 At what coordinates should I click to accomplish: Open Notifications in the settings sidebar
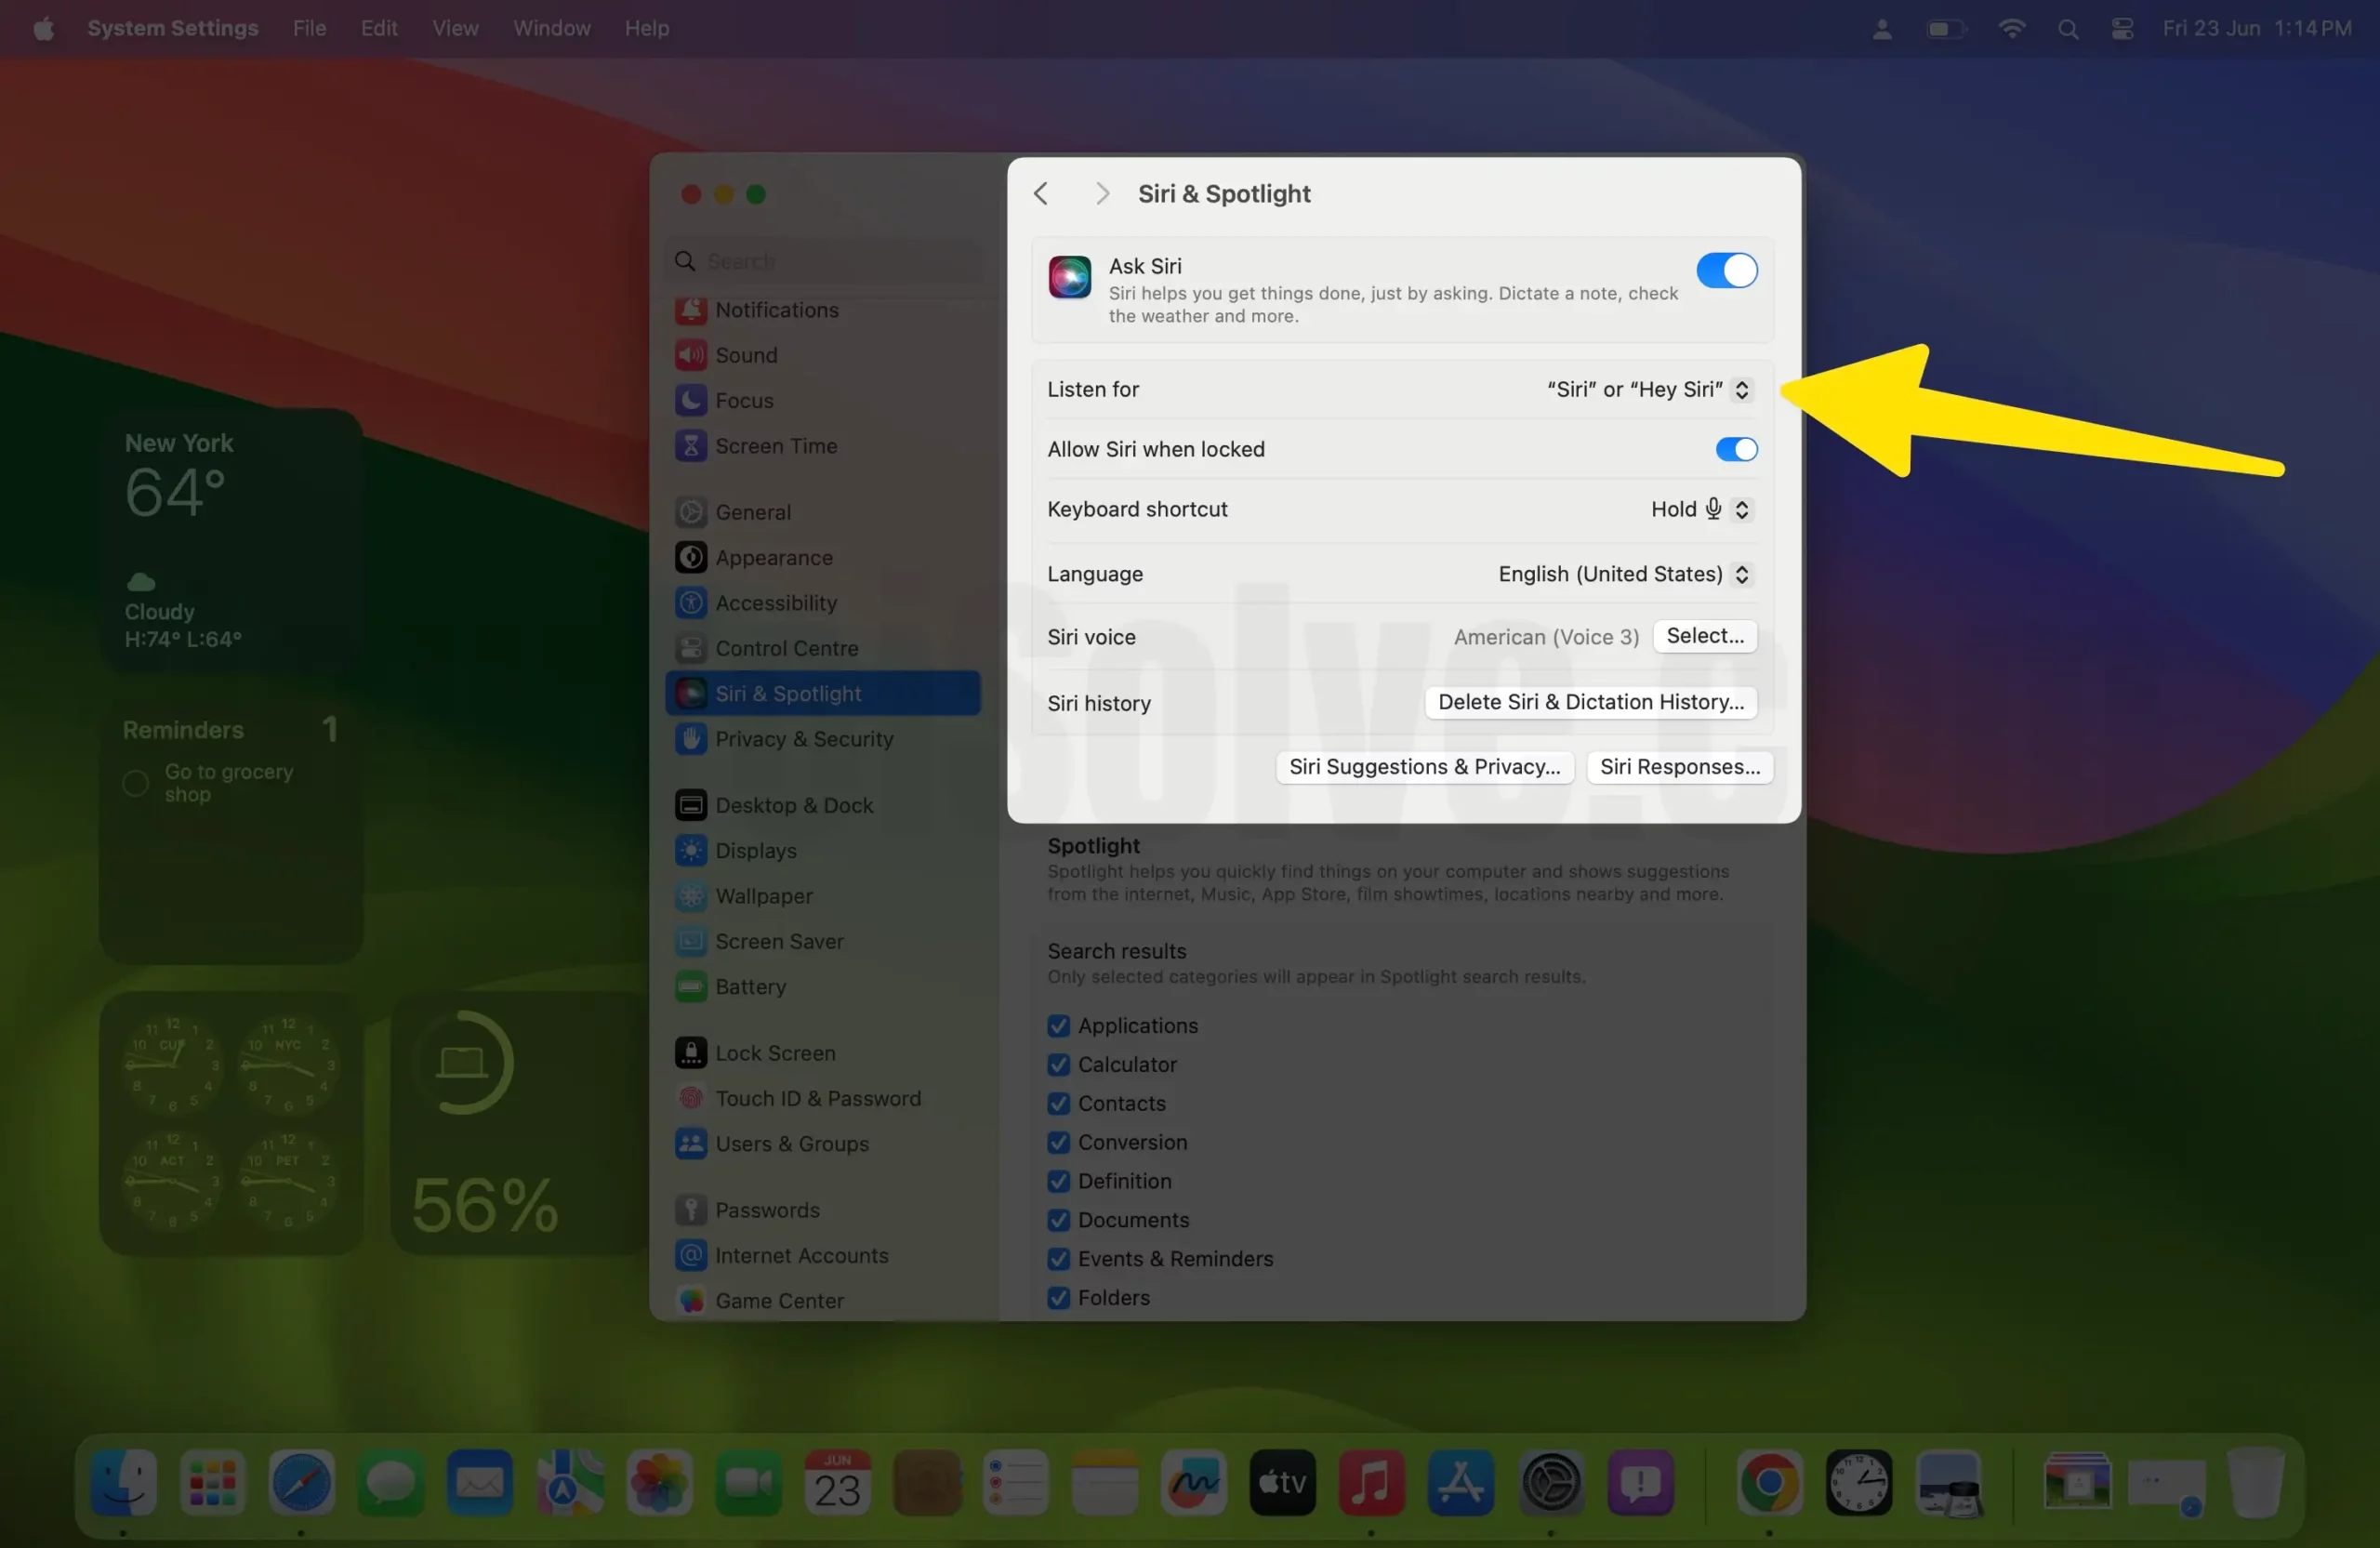click(x=822, y=310)
